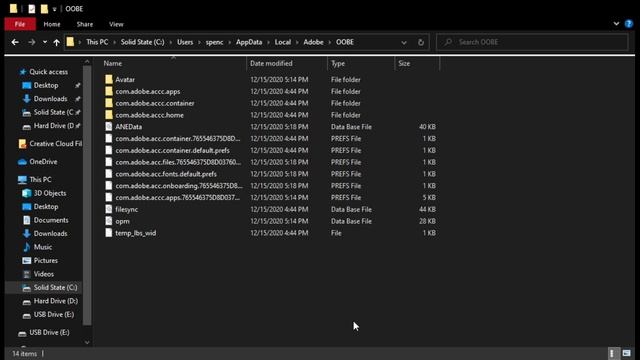Go up one folder level arrow
Image resolution: width=640 pixels, height=360 pixels.
(56, 42)
